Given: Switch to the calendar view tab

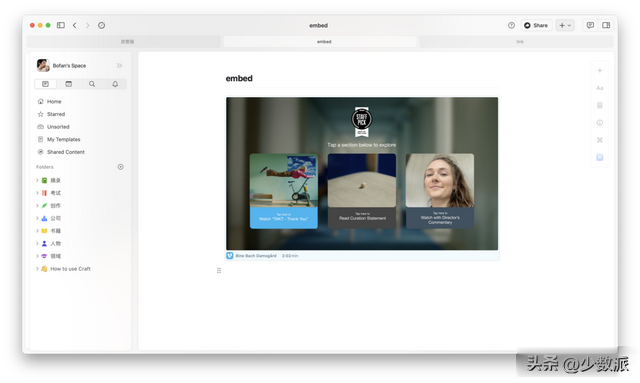Looking at the screenshot, I should [69, 84].
